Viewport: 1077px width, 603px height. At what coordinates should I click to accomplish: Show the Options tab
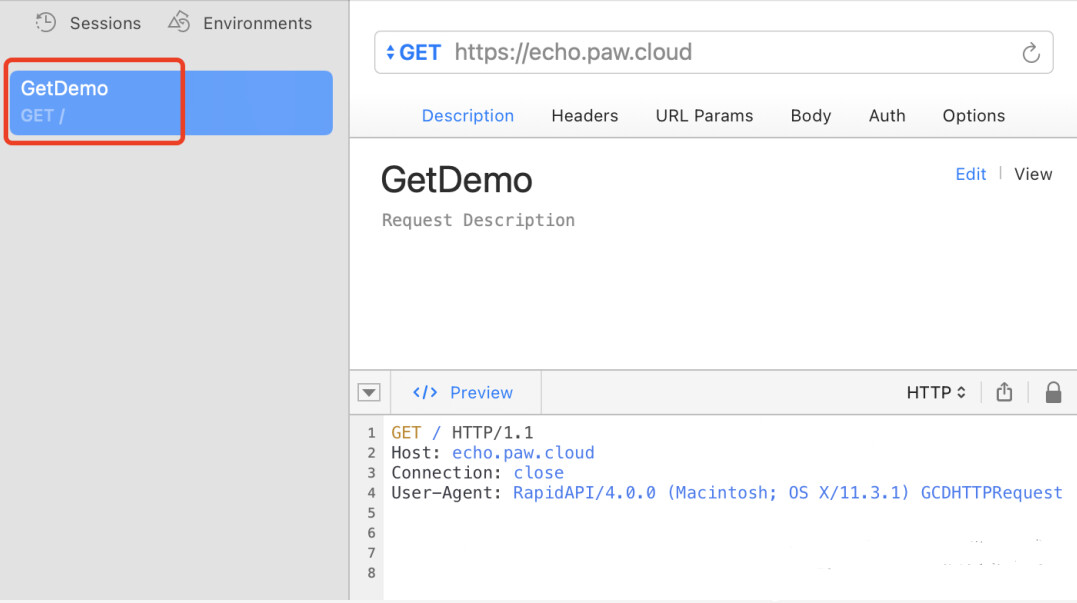(x=973, y=116)
